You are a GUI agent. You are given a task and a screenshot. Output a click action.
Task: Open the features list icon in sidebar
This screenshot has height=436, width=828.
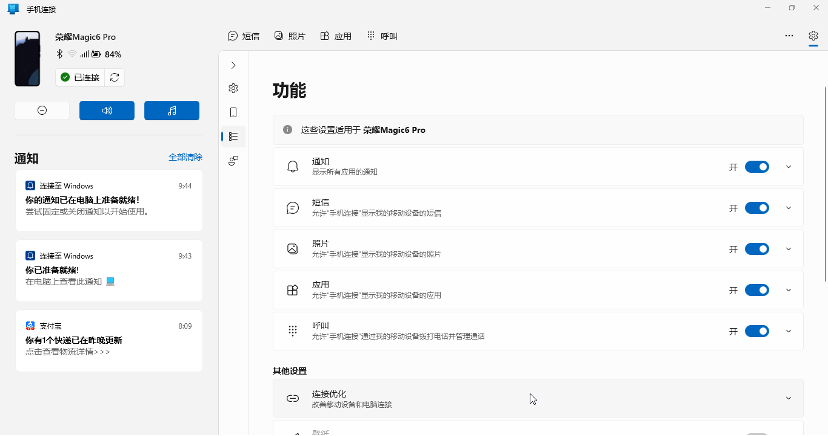click(233, 136)
